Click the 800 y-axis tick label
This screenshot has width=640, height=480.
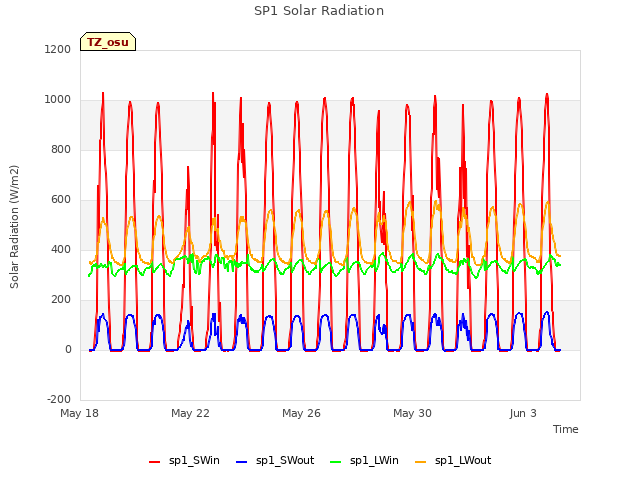(61, 150)
